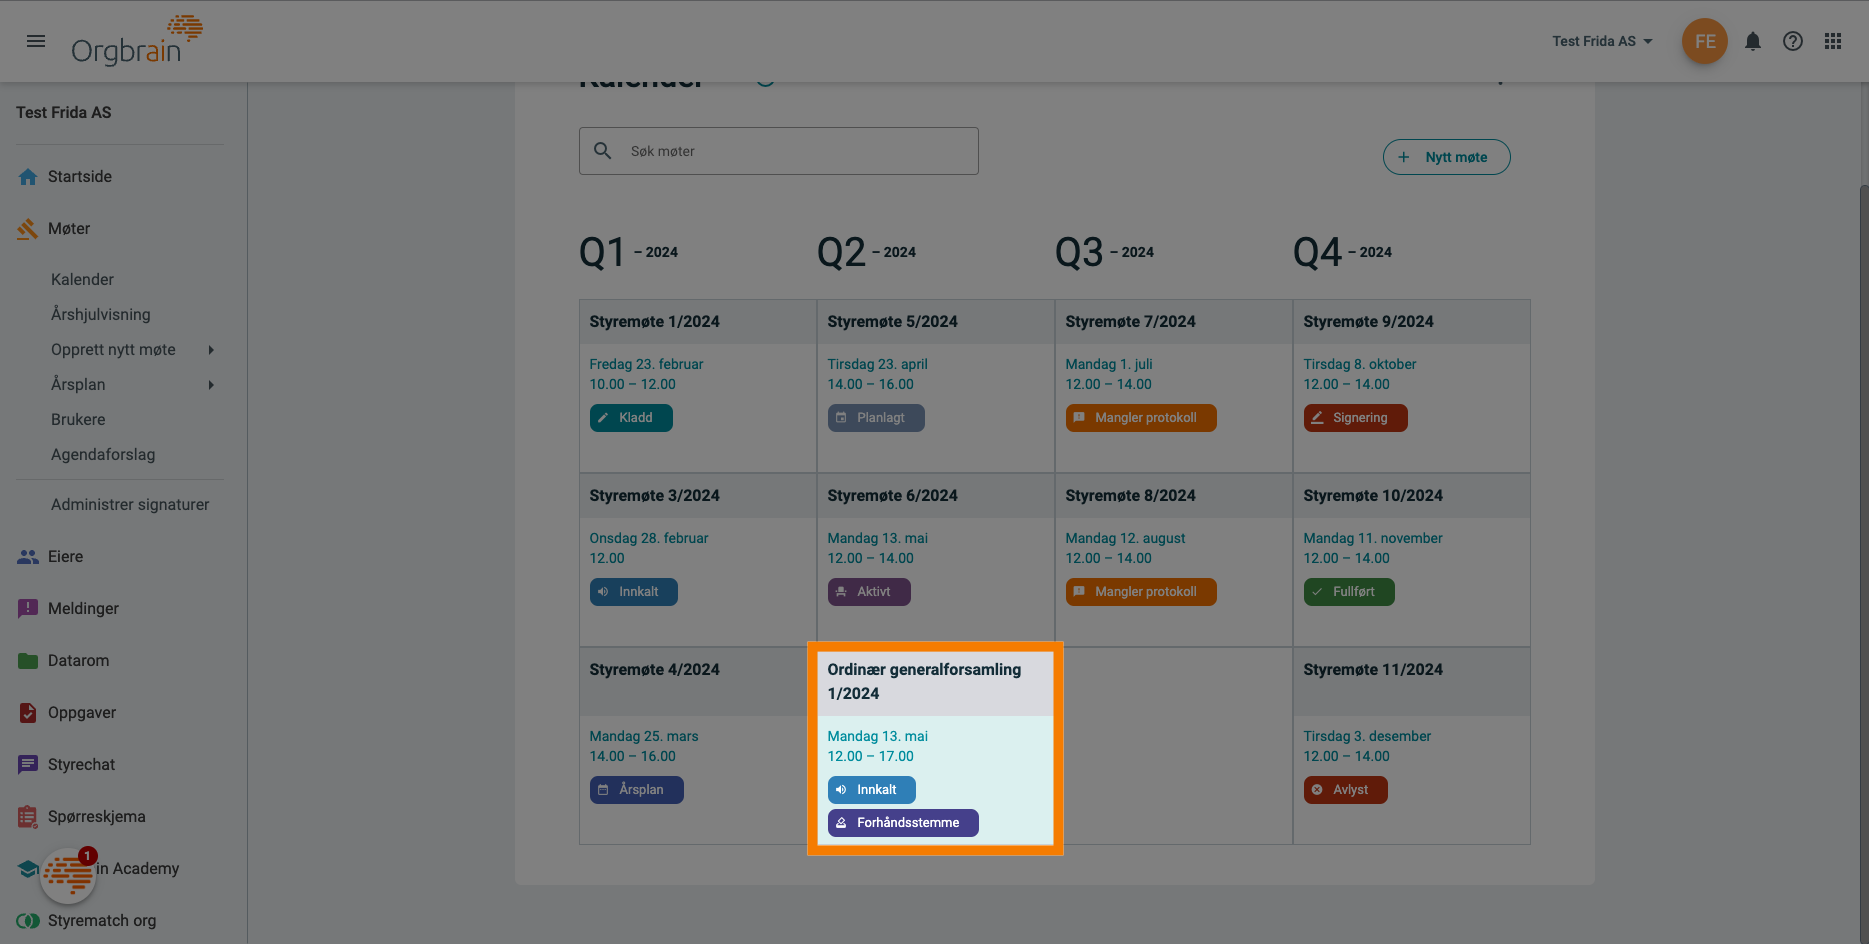
Task: Click Innkalt badge on Ordinær generalforsamling
Action: point(872,790)
